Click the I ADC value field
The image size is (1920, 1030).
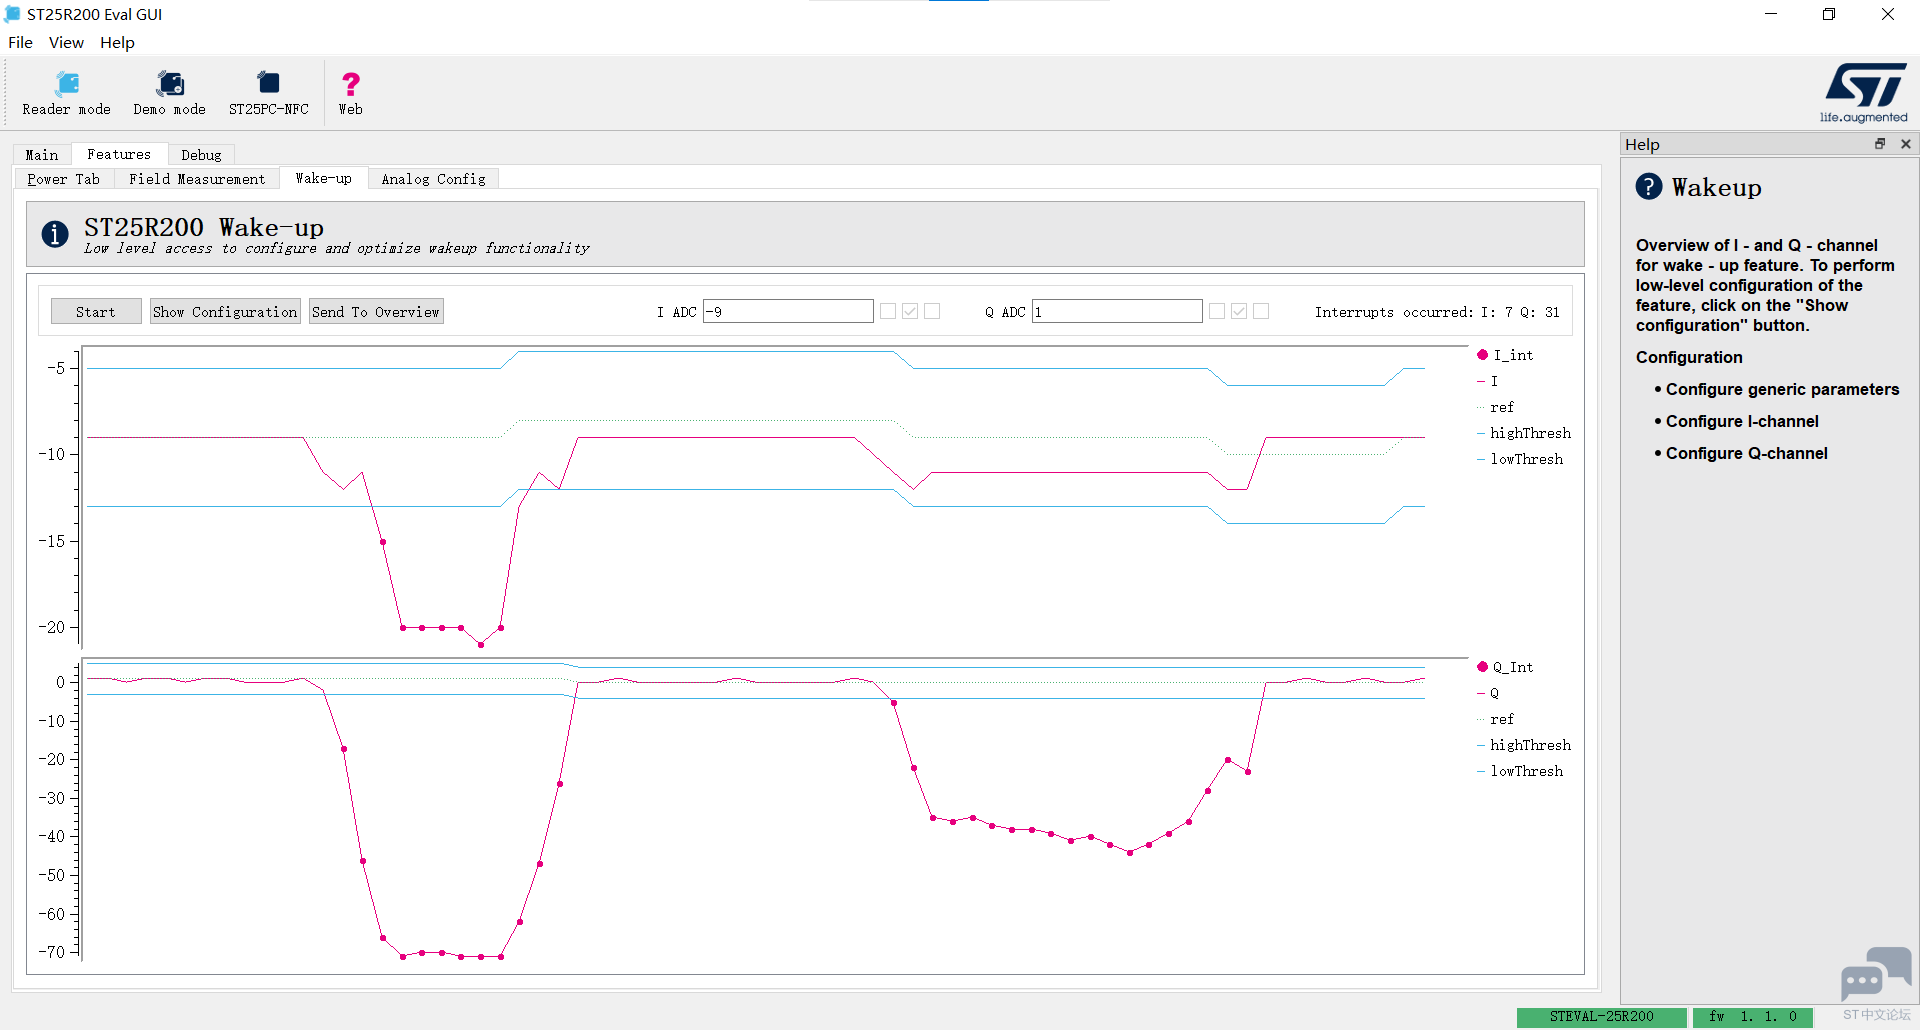click(x=788, y=312)
